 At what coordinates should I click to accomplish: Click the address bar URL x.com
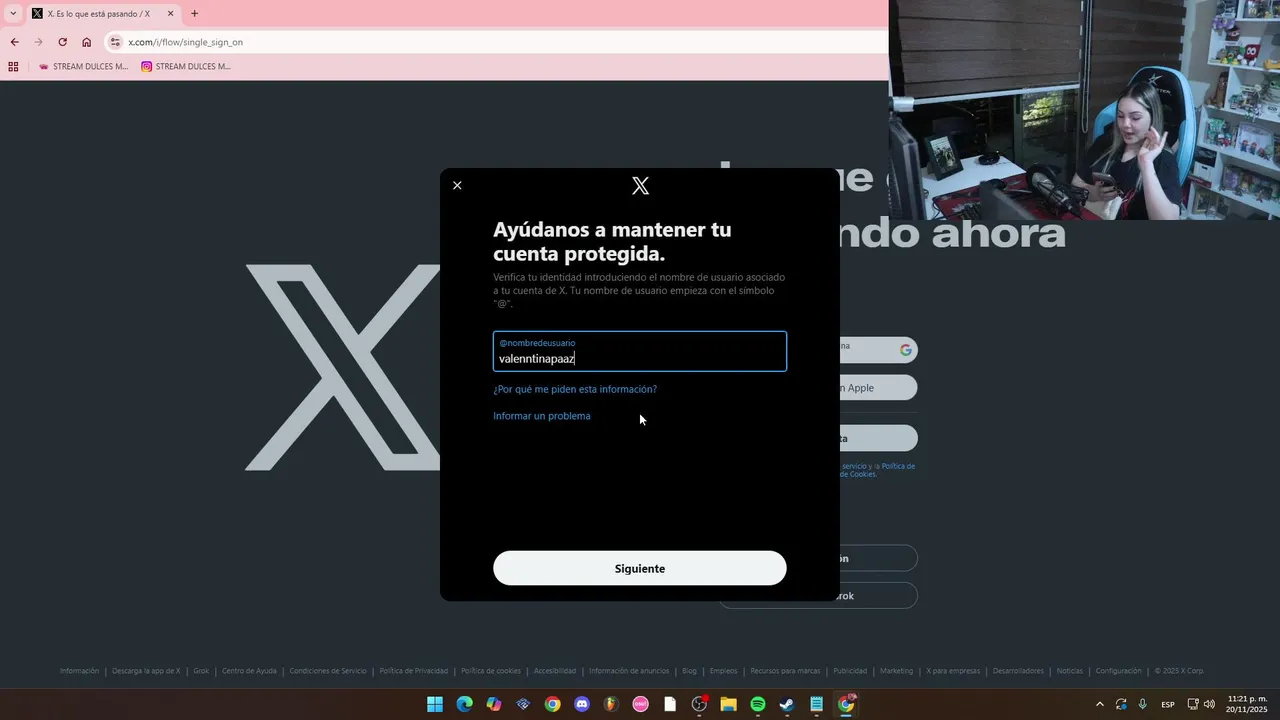185,42
